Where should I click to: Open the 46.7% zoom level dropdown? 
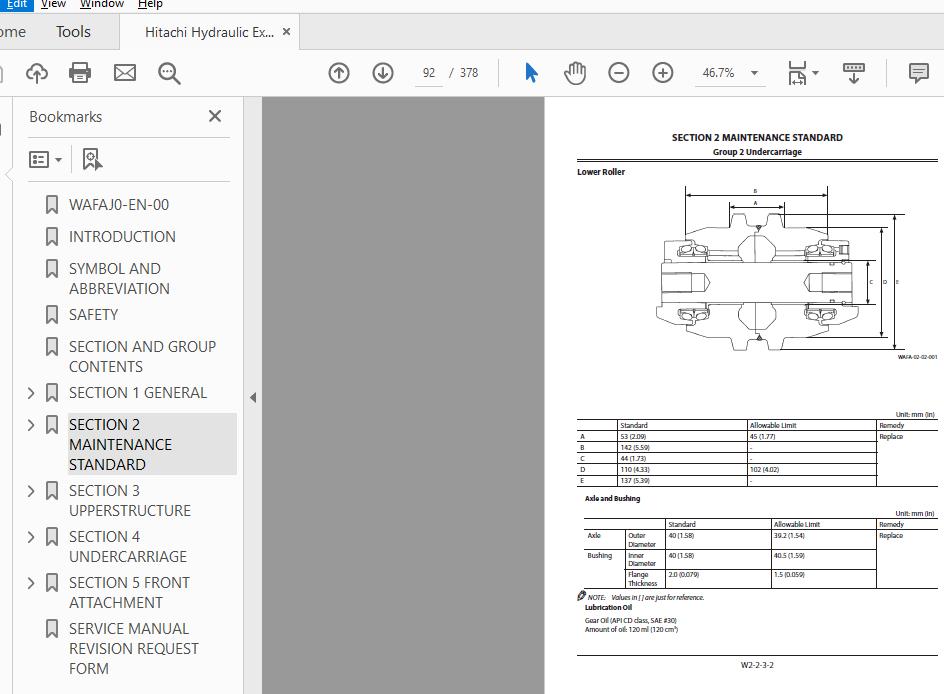pos(754,73)
